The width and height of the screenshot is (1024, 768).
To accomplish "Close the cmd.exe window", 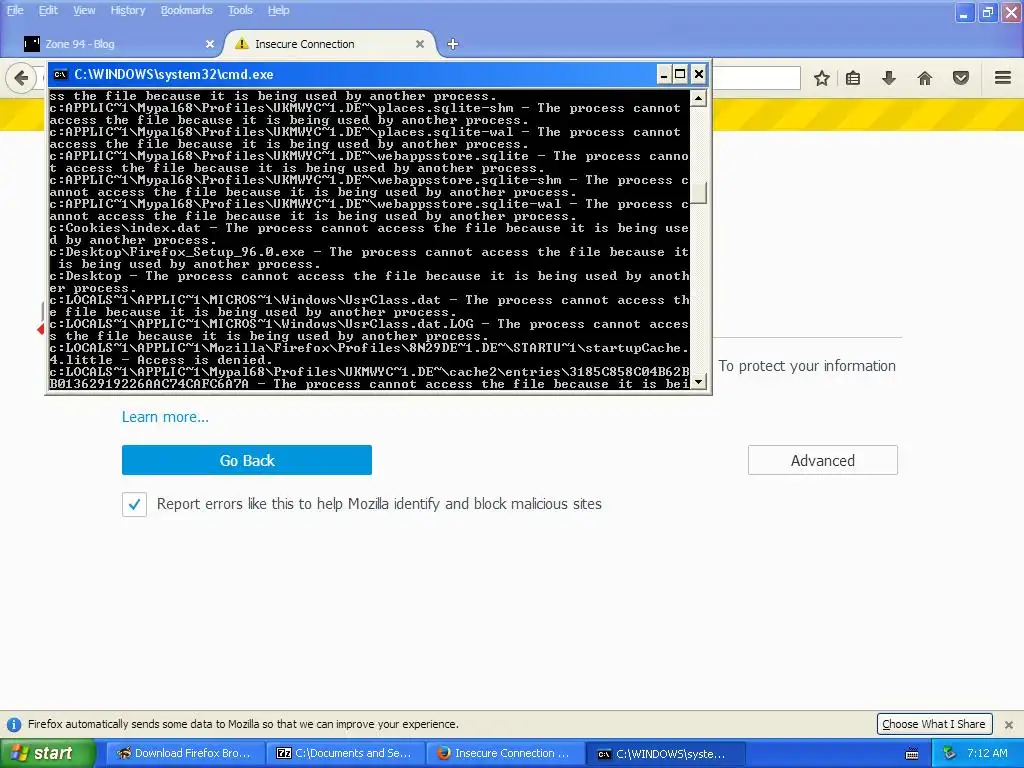I will coord(699,74).
